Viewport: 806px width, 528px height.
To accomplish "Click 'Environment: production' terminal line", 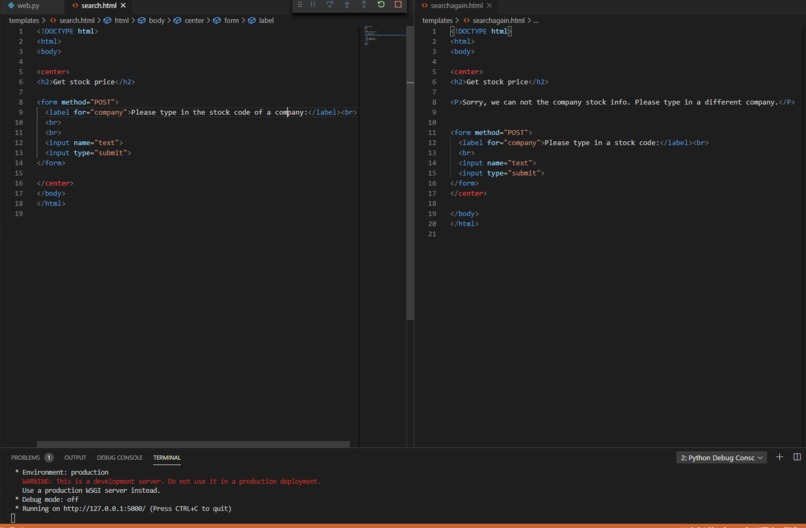I will click(x=62, y=472).
